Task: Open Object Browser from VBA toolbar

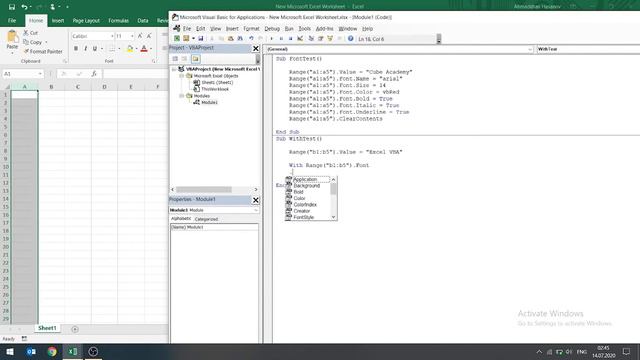Action: pos(330,39)
